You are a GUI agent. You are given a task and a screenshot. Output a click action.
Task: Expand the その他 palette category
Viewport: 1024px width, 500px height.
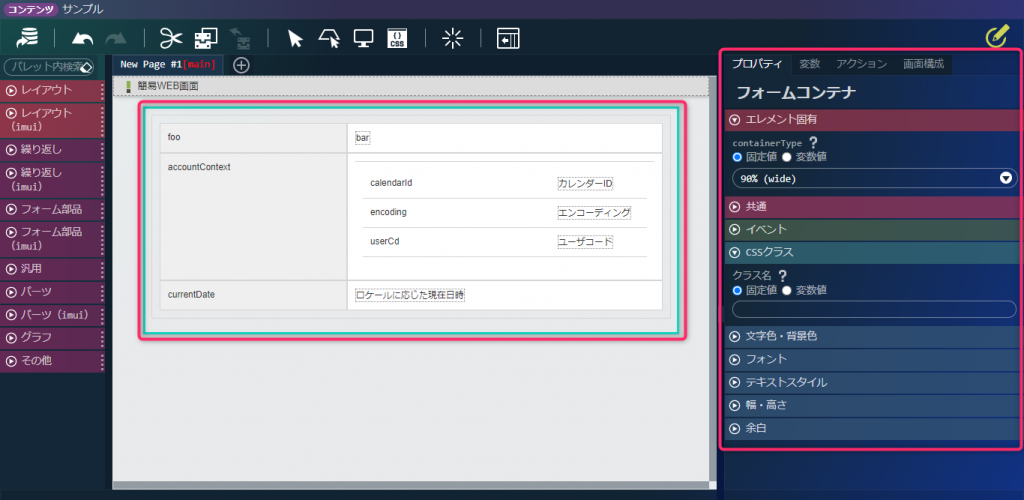(x=52, y=361)
